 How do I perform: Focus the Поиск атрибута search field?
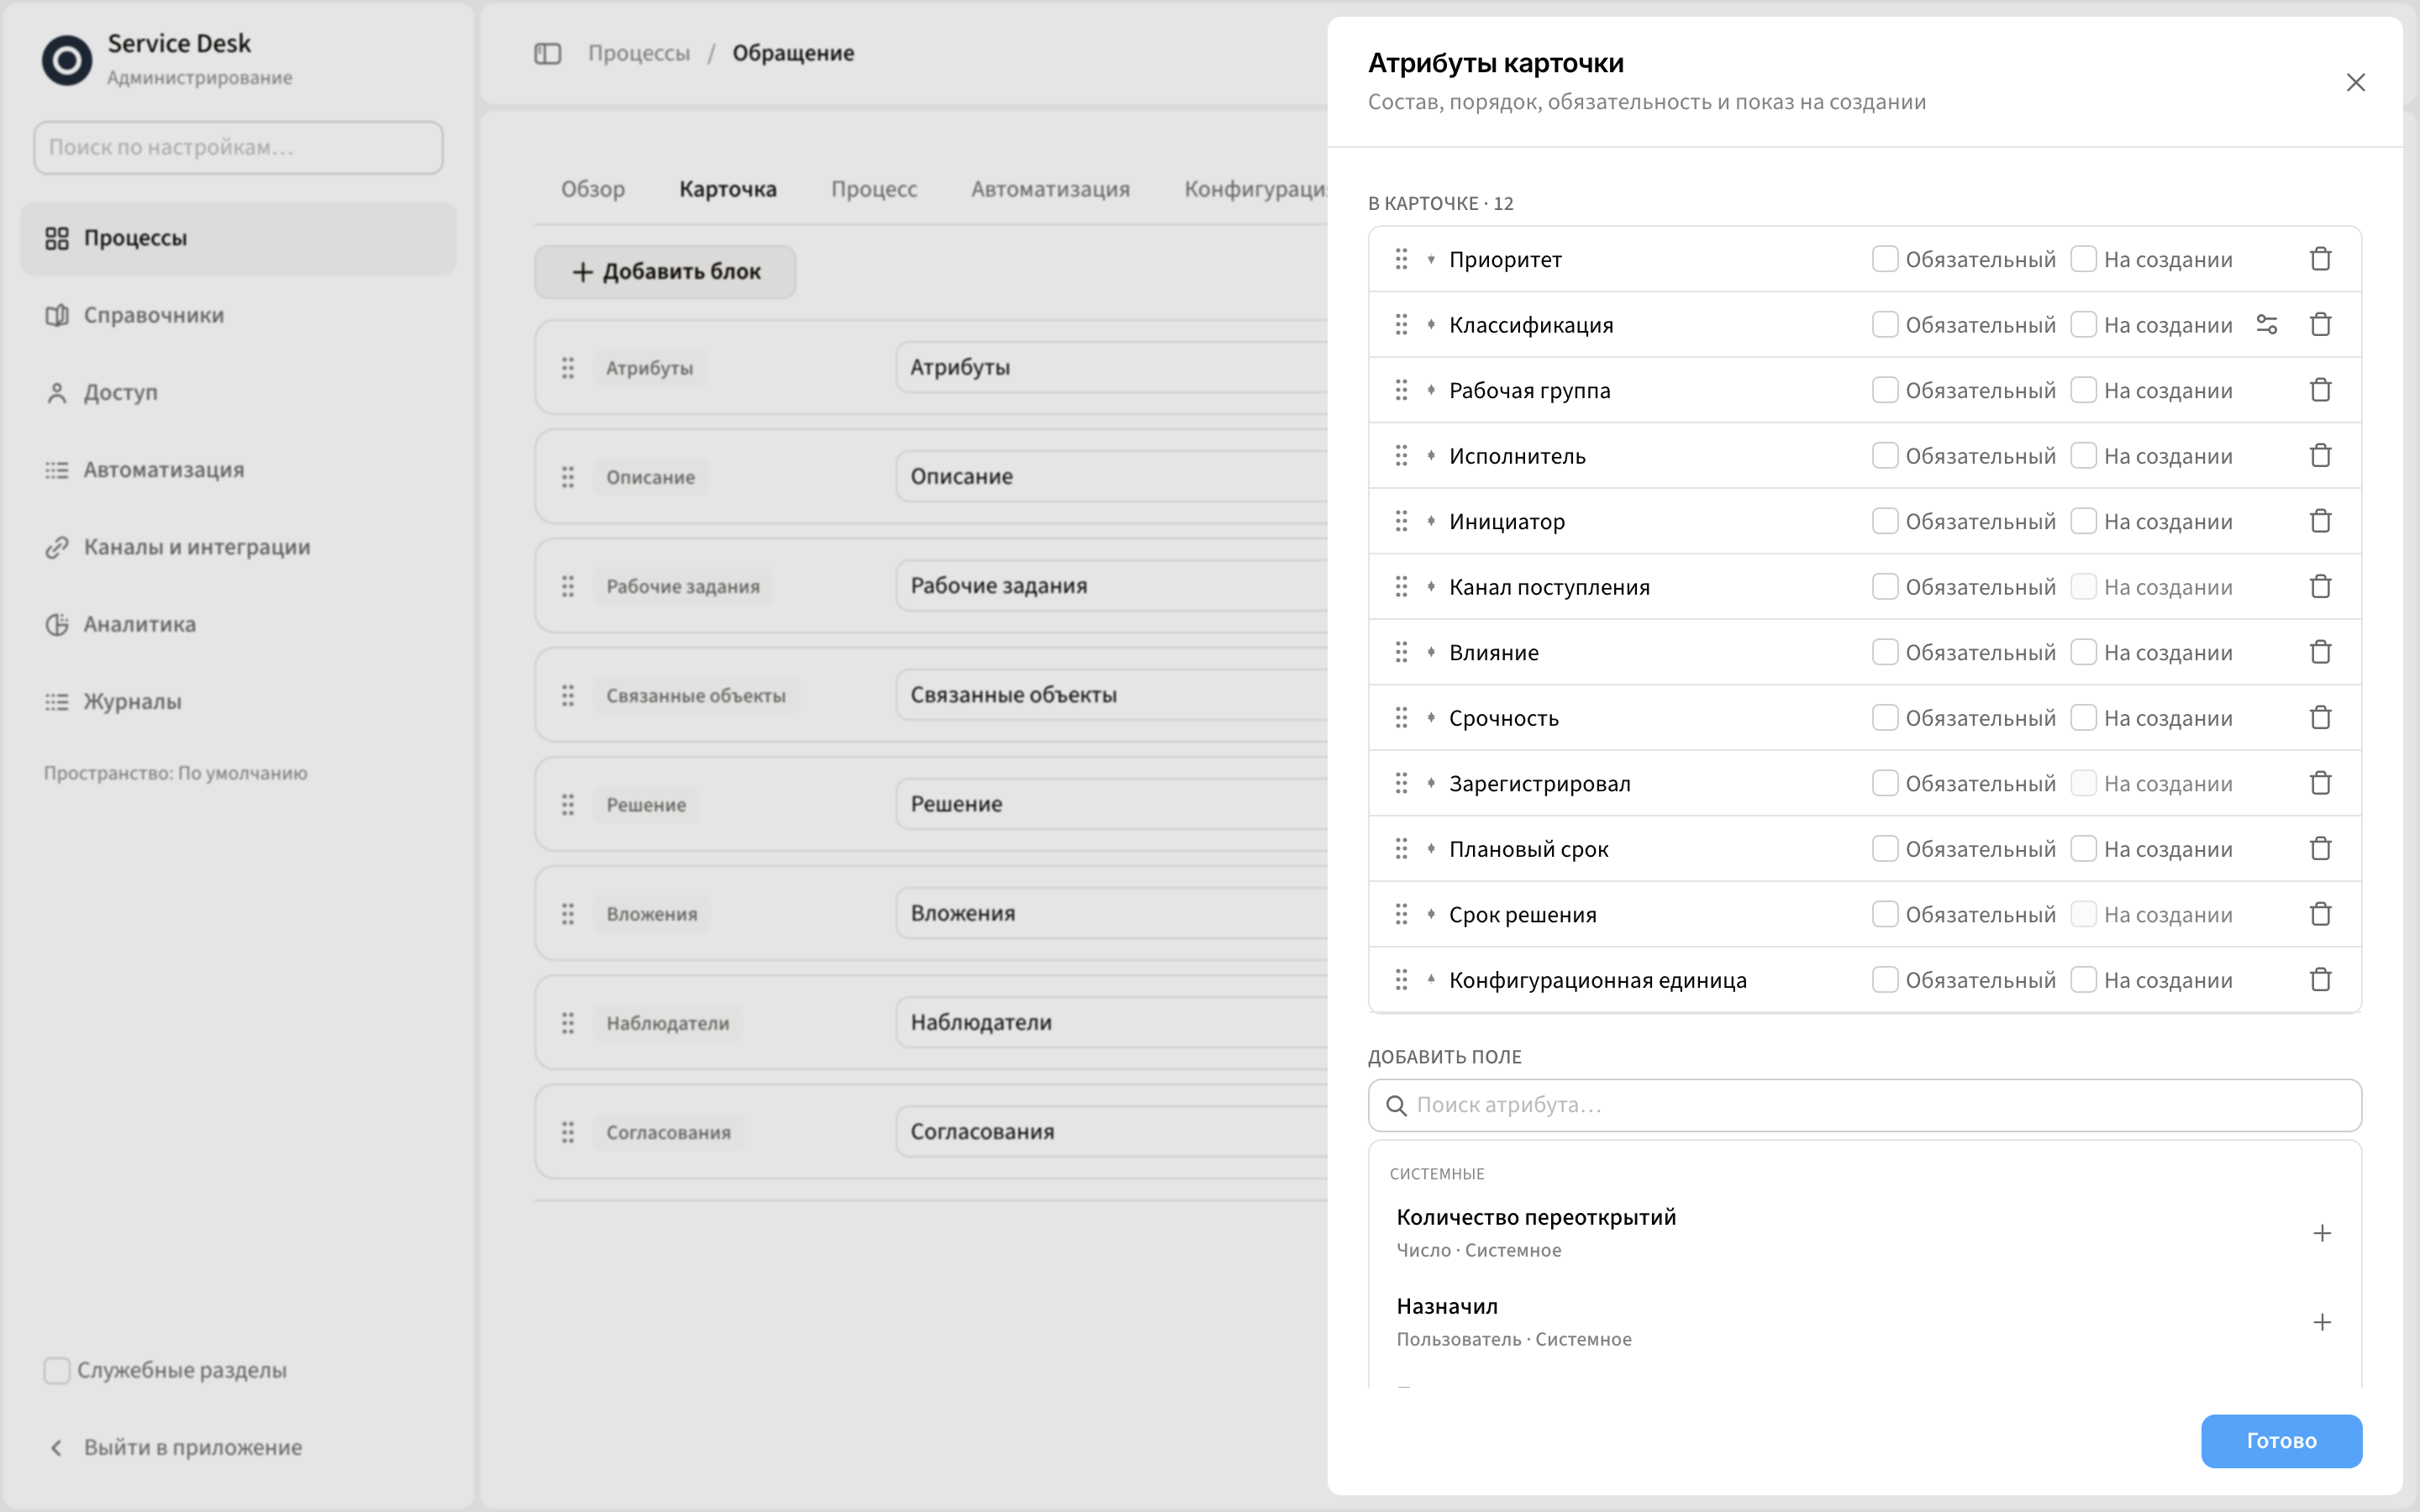point(1864,1105)
